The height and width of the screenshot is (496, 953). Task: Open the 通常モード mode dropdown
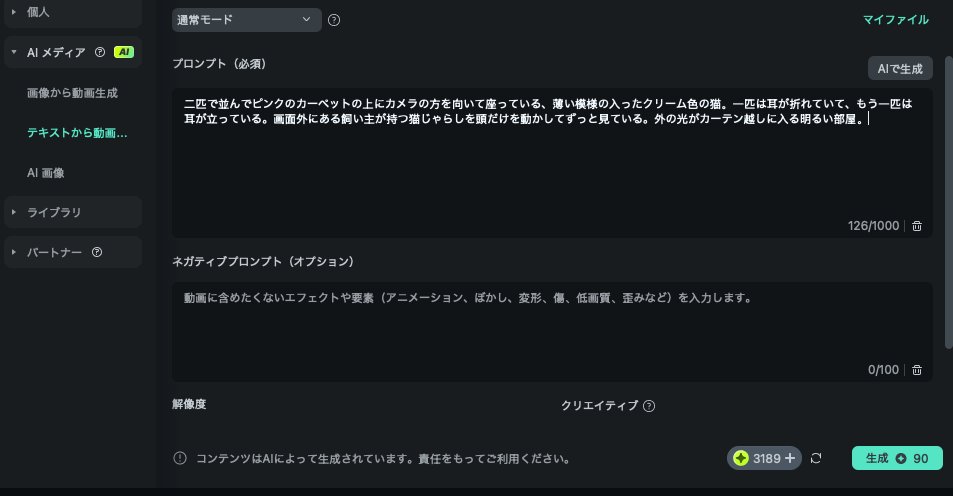click(x=247, y=19)
